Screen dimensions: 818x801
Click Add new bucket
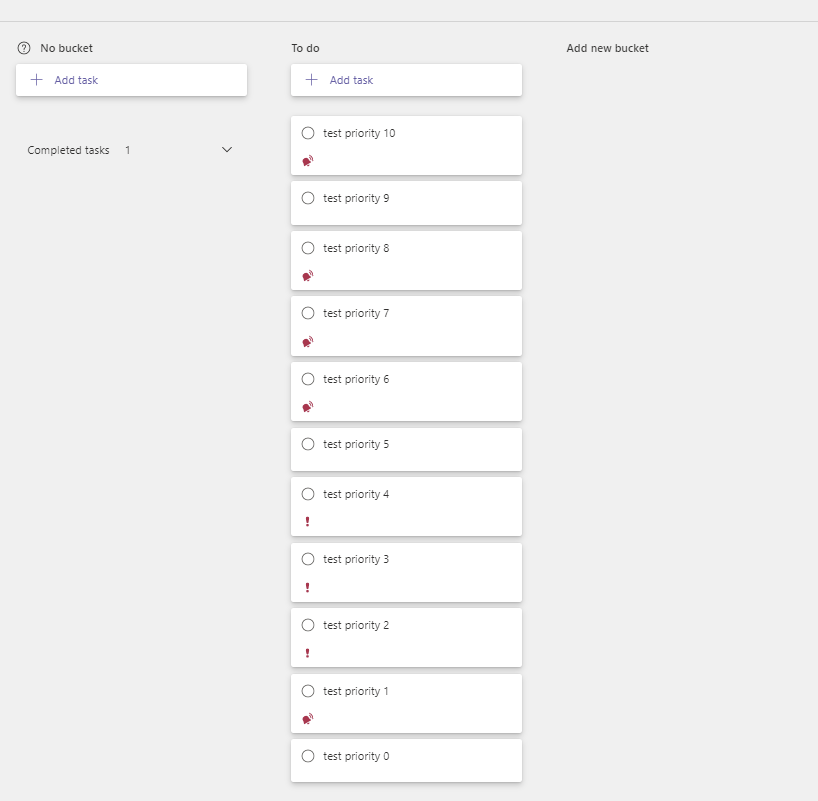point(607,48)
